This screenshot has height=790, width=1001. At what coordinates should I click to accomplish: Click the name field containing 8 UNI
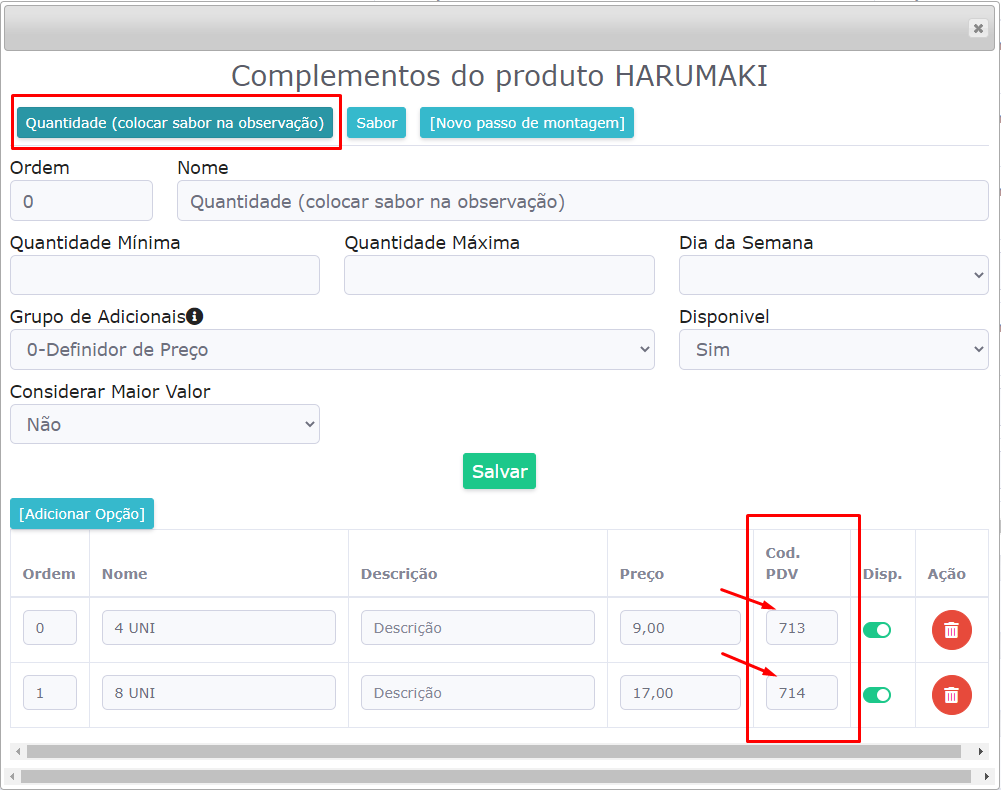coord(218,692)
